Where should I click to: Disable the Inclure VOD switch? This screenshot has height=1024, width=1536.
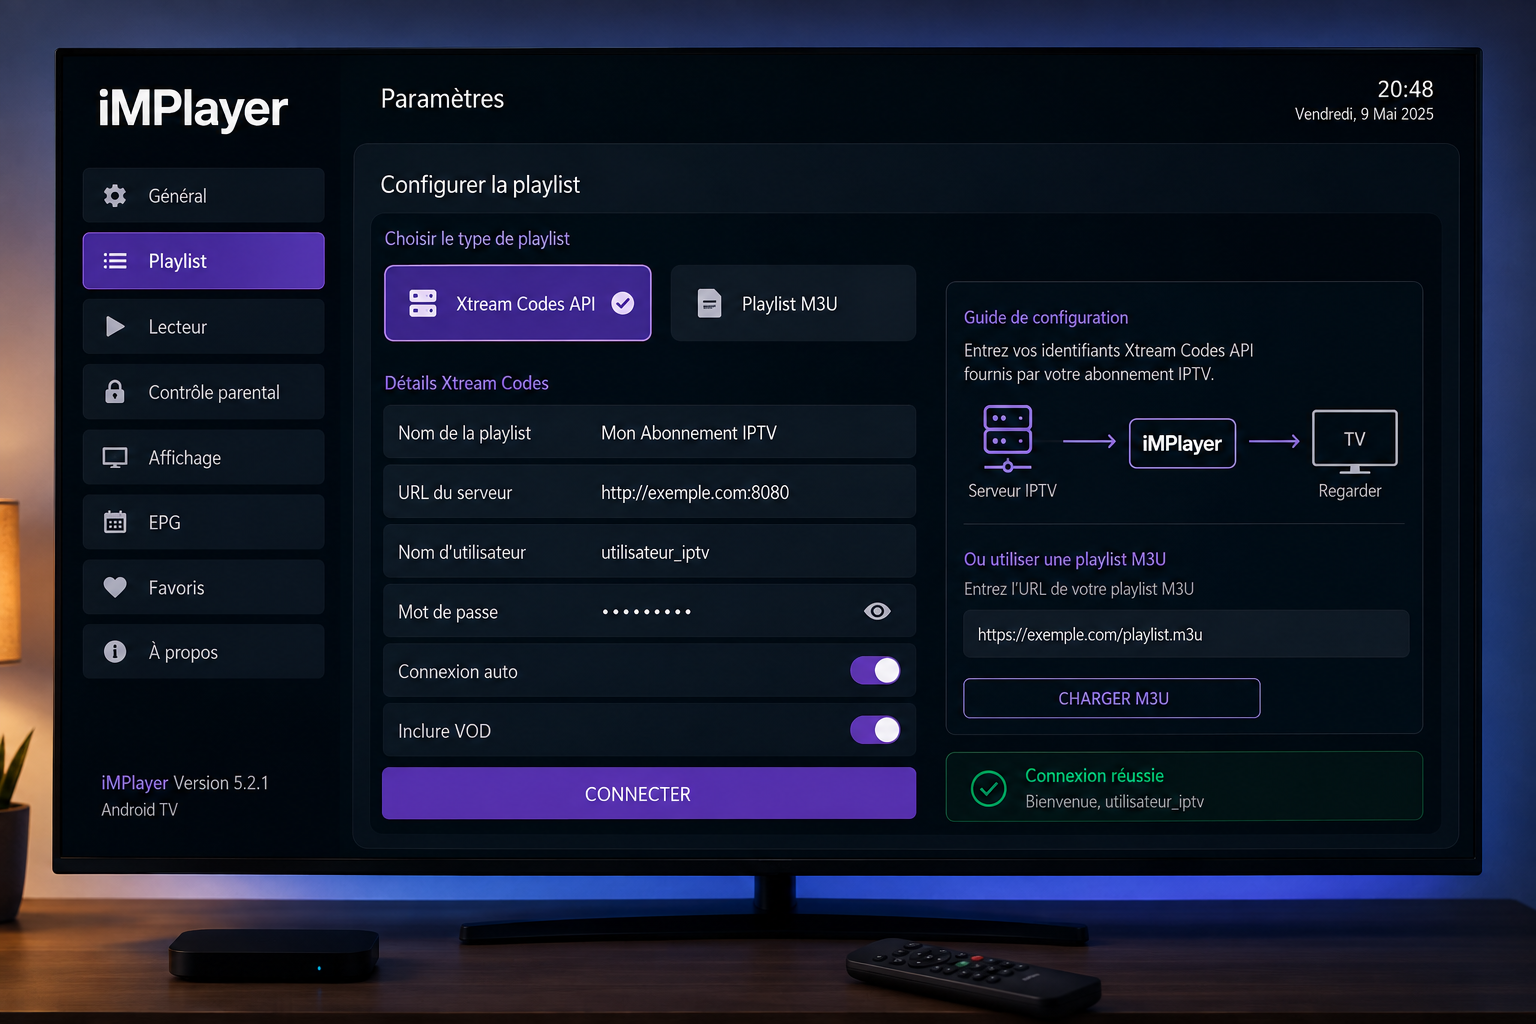click(875, 730)
